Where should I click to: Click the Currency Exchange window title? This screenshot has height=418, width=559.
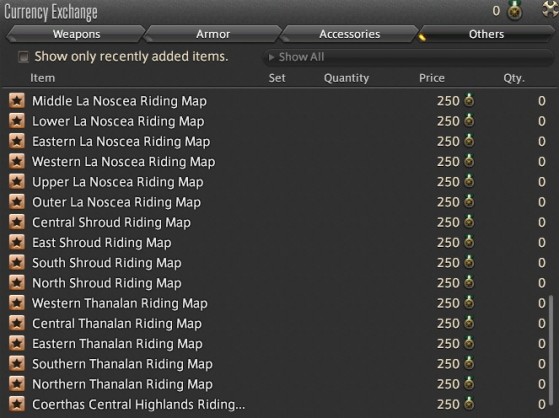point(51,12)
